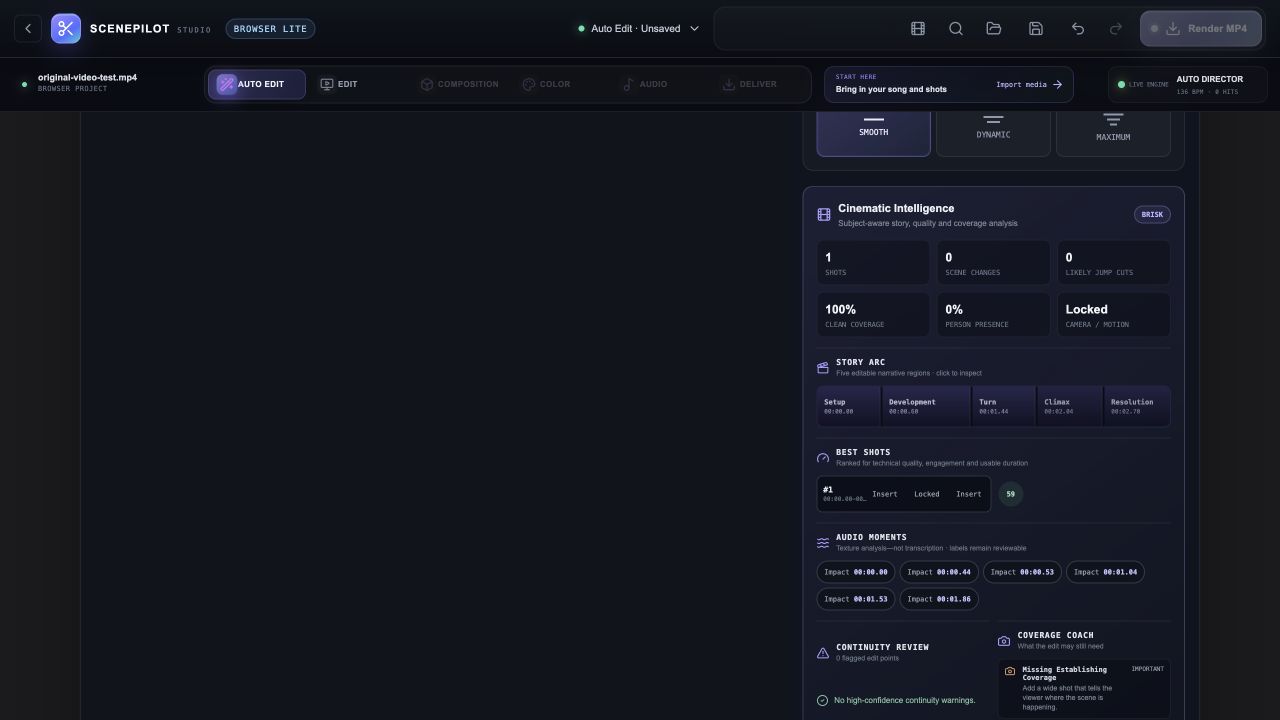Screen dimensions: 1280x720
Task: Open the Color tab
Action: point(546,84)
